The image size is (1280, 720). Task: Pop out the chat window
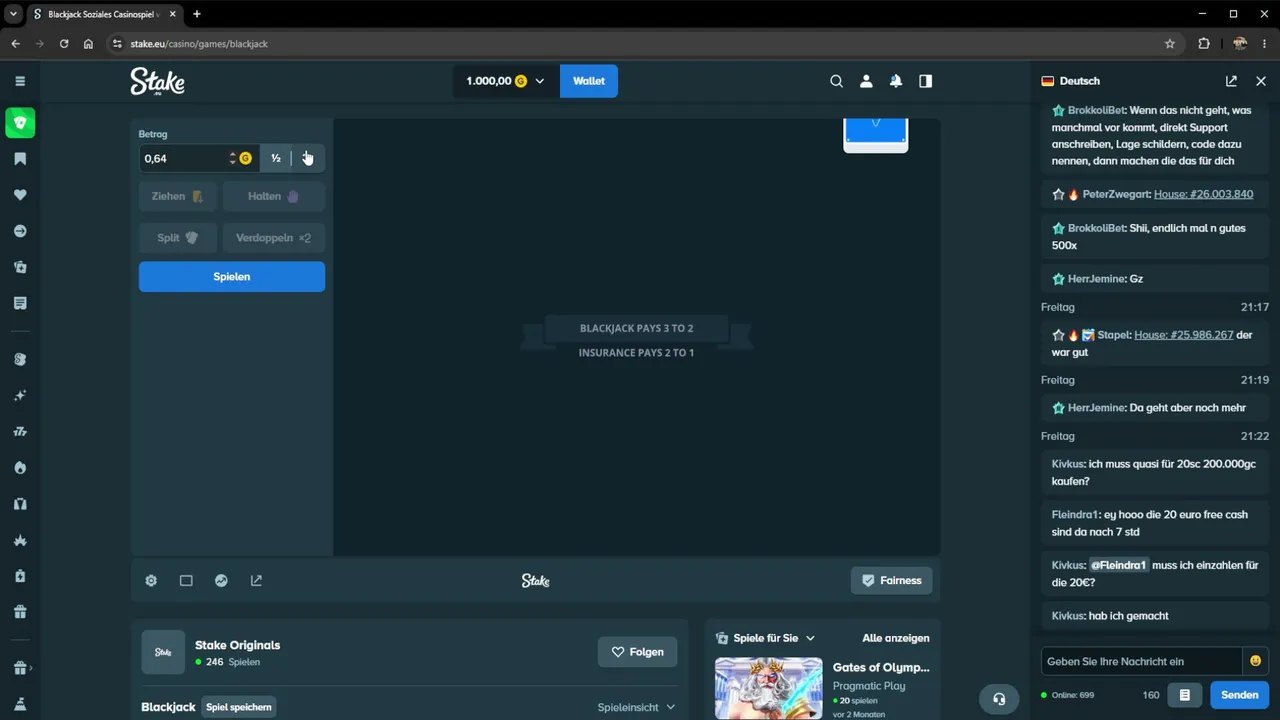[x=1231, y=81]
